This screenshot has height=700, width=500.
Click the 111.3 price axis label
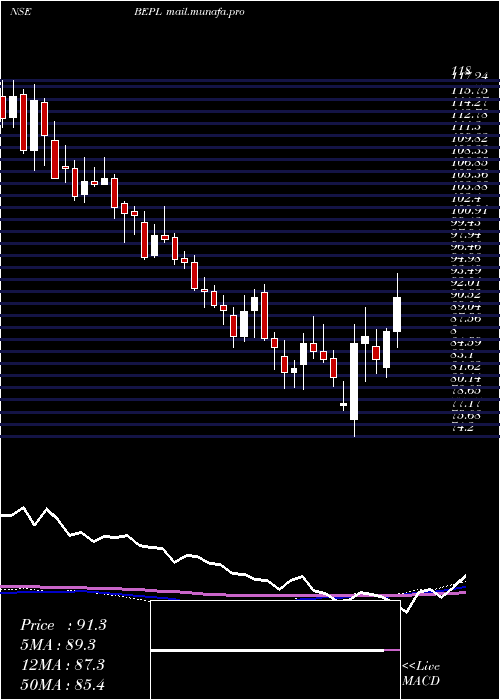(x=465, y=127)
